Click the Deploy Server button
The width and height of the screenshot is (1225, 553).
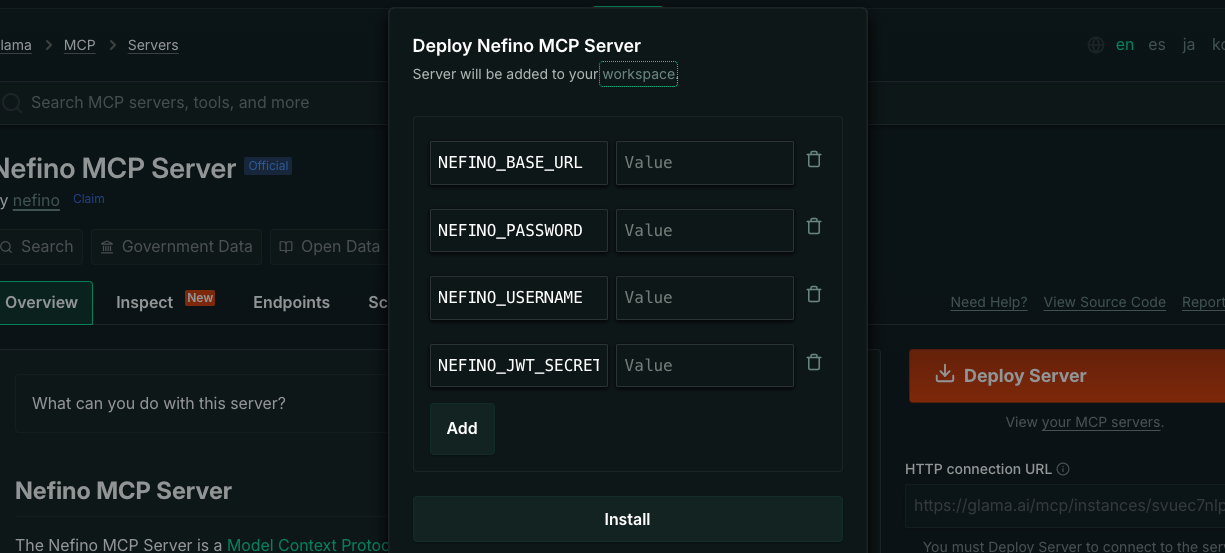click(x=1067, y=376)
